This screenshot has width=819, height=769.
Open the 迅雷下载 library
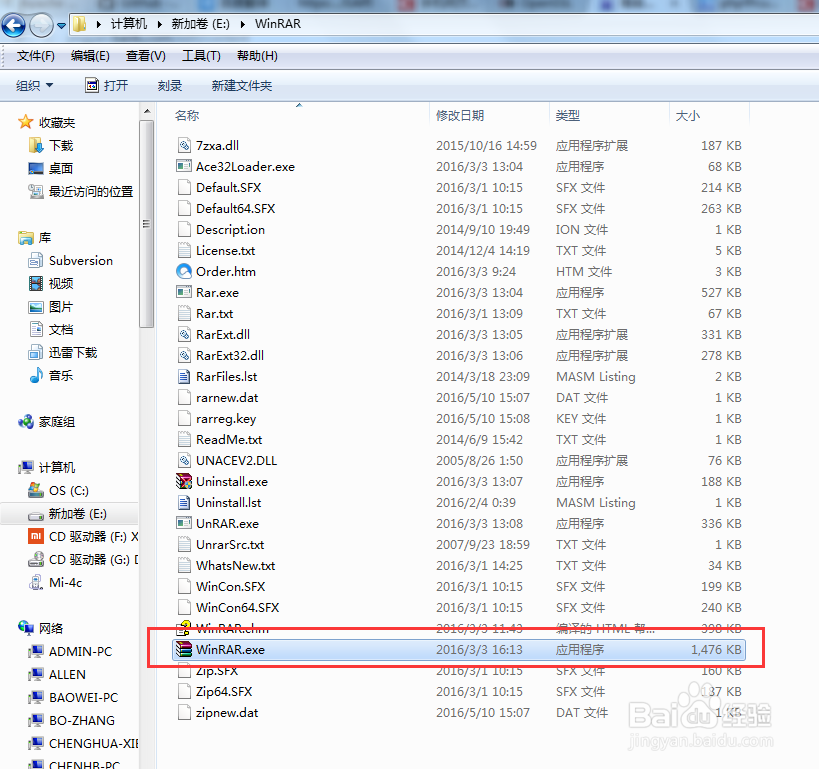[x=63, y=353]
